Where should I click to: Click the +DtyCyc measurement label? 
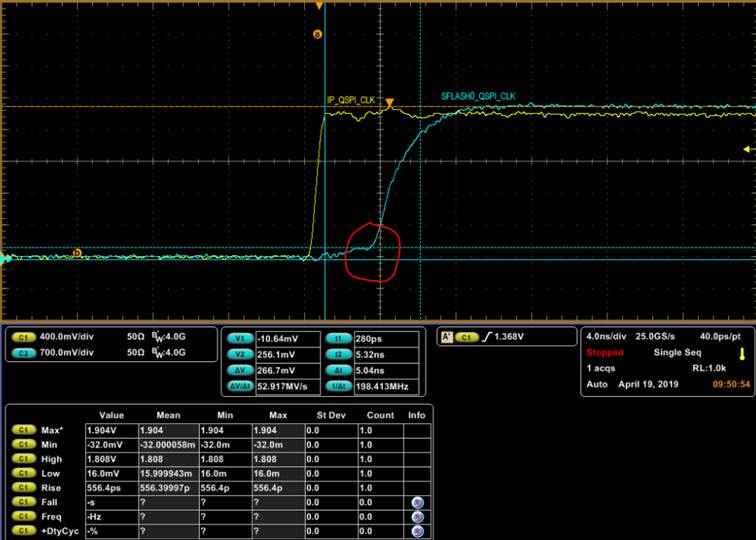tap(60, 531)
